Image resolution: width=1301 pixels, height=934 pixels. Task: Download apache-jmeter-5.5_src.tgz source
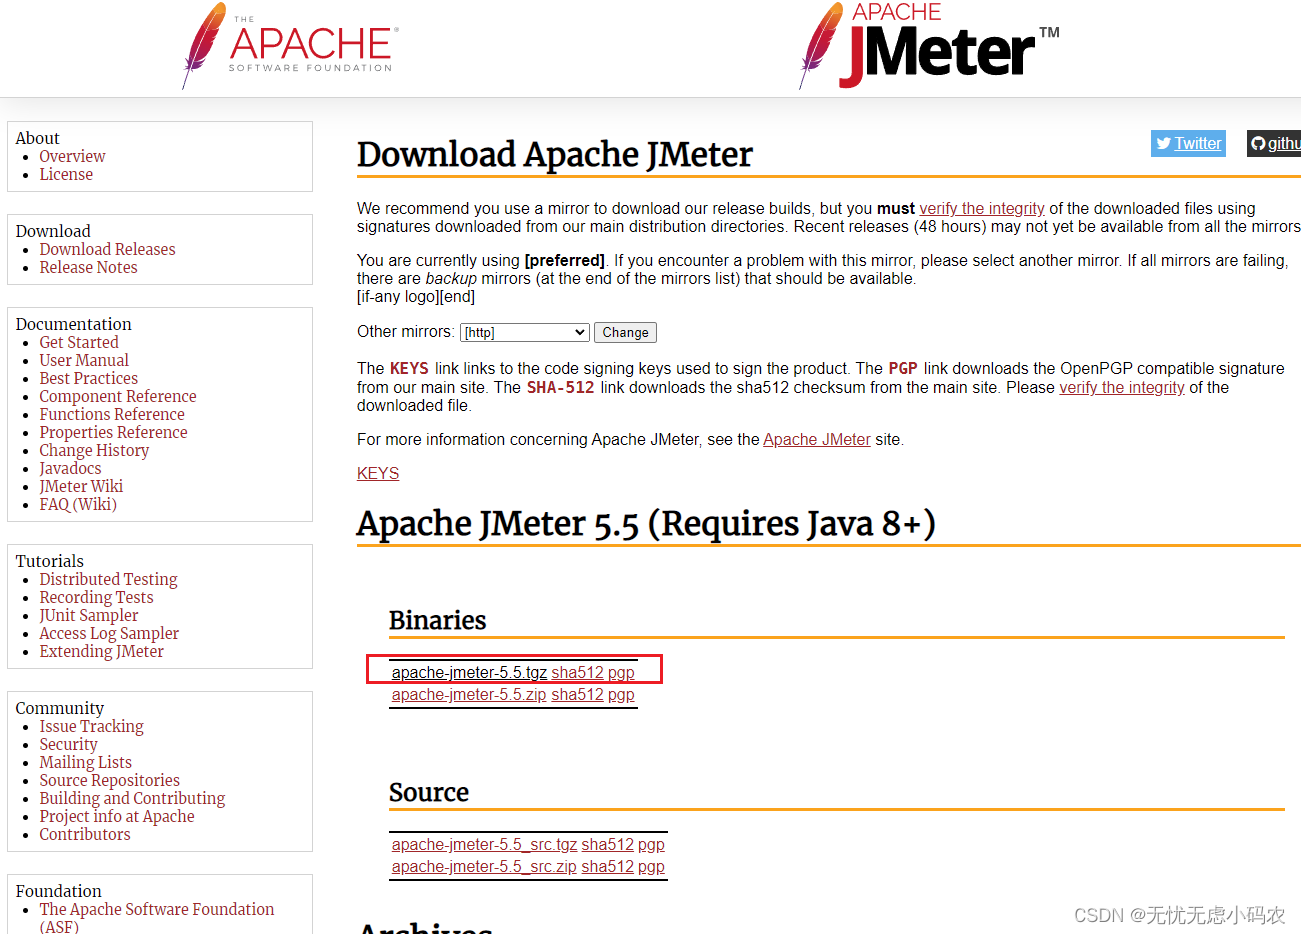coord(484,844)
